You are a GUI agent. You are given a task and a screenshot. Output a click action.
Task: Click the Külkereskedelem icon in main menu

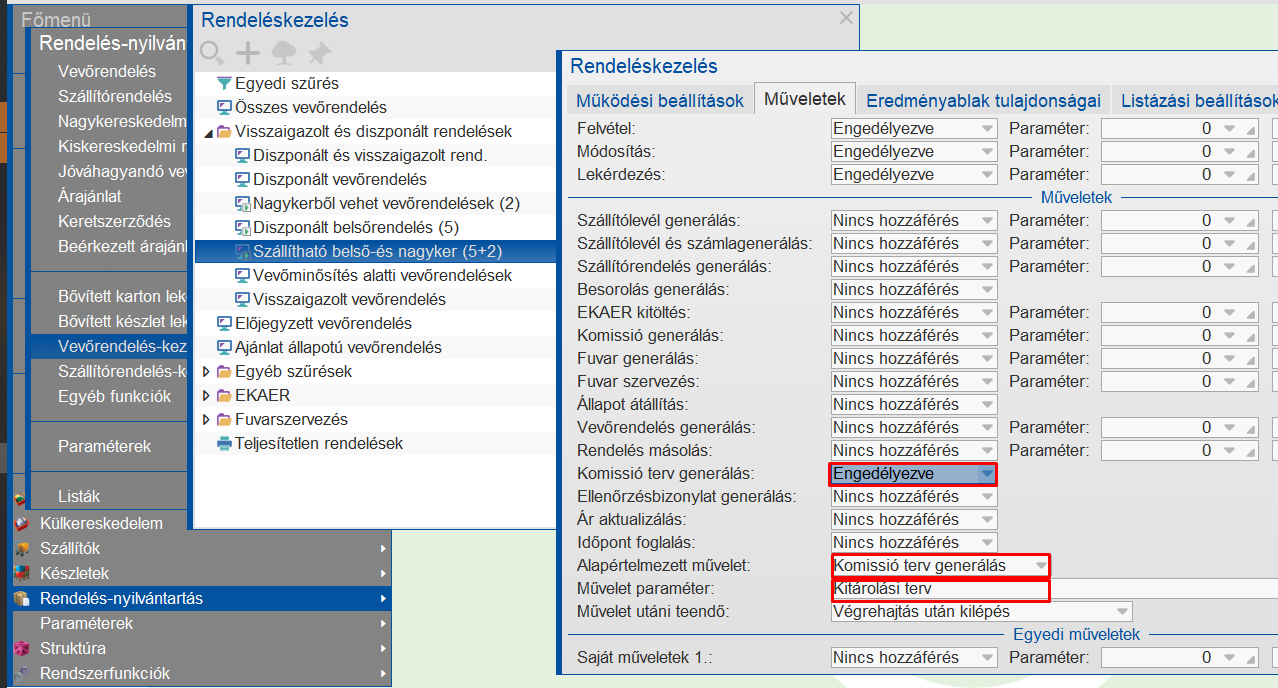click(21, 523)
